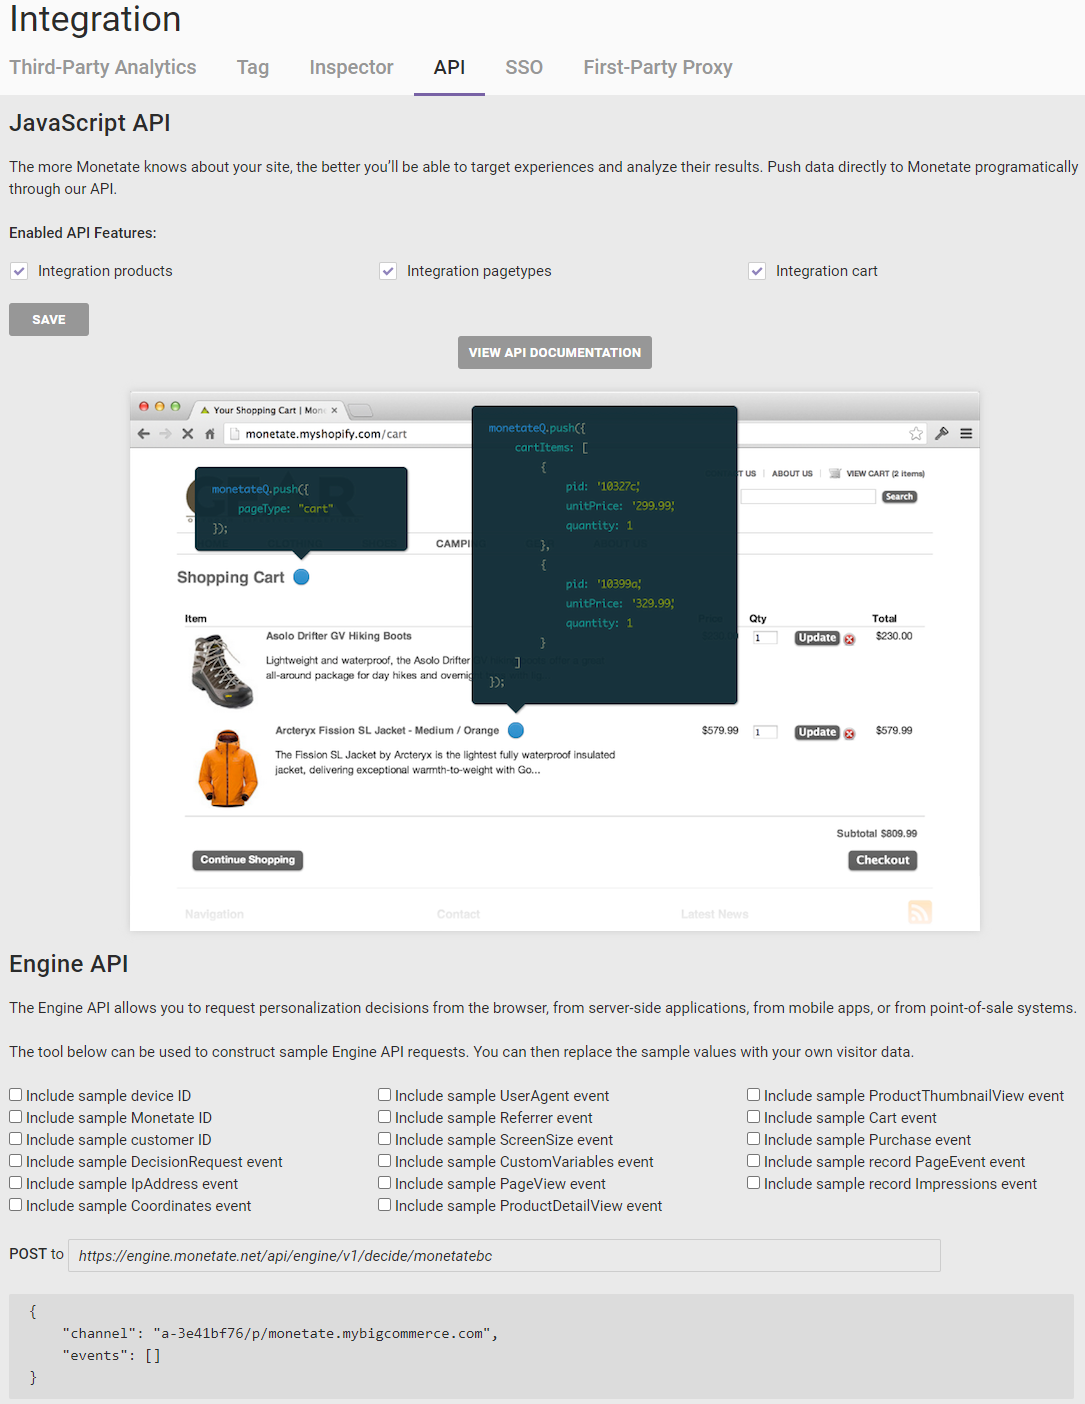The width and height of the screenshot is (1085, 1404).
Task: Click the "events": [] line in JSON
Action: click(111, 1355)
